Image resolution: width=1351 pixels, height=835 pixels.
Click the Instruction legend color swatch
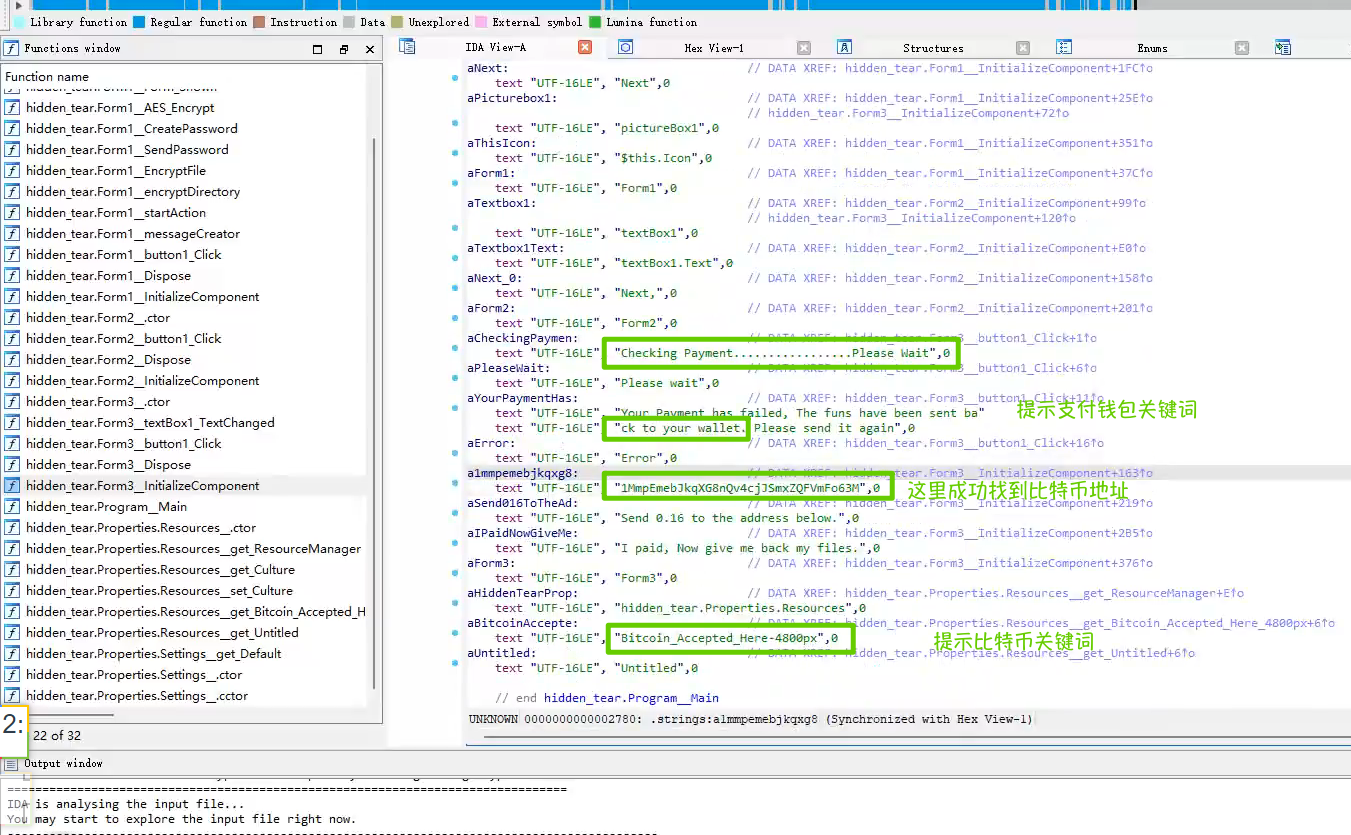[259, 22]
